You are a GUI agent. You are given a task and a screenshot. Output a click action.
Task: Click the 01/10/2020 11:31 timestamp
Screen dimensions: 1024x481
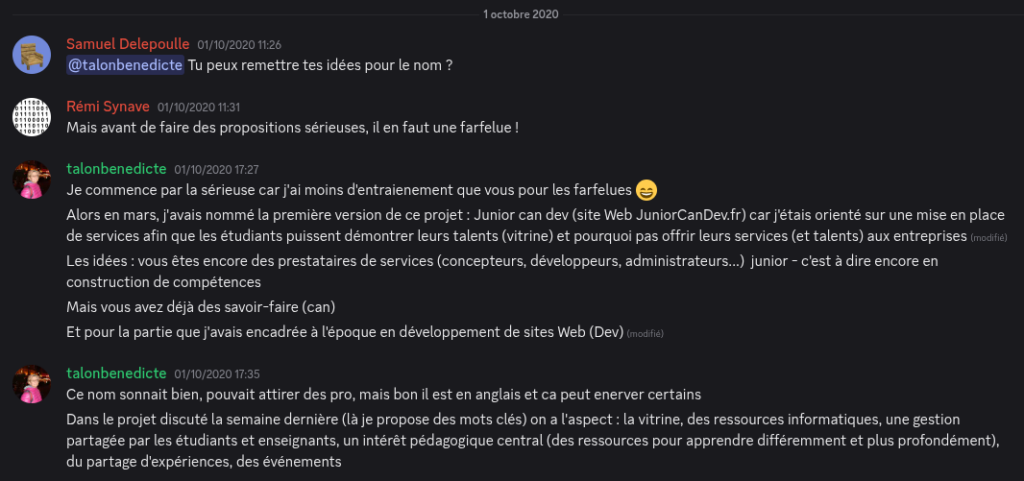[x=198, y=107]
